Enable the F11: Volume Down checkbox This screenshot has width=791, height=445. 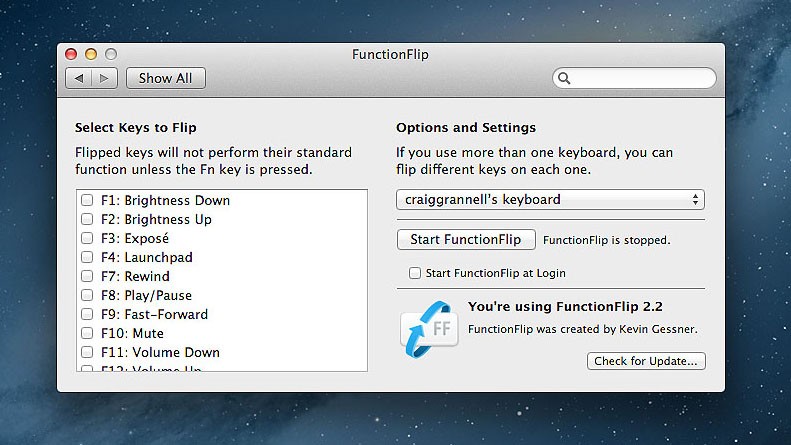click(88, 352)
